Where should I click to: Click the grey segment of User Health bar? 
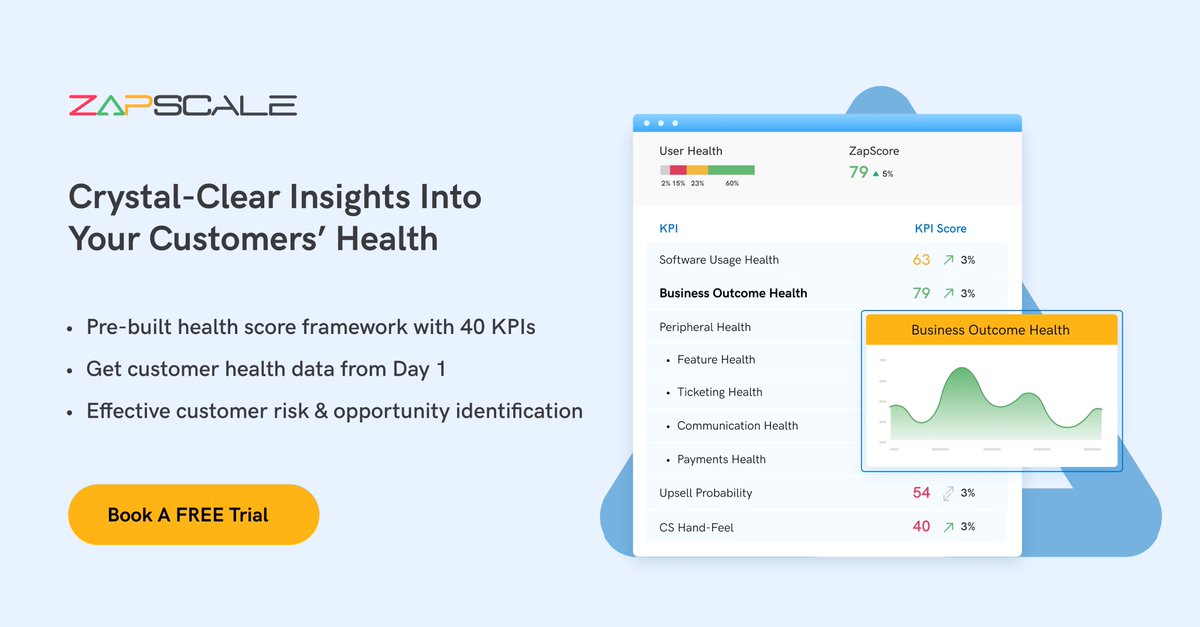[x=665, y=170]
